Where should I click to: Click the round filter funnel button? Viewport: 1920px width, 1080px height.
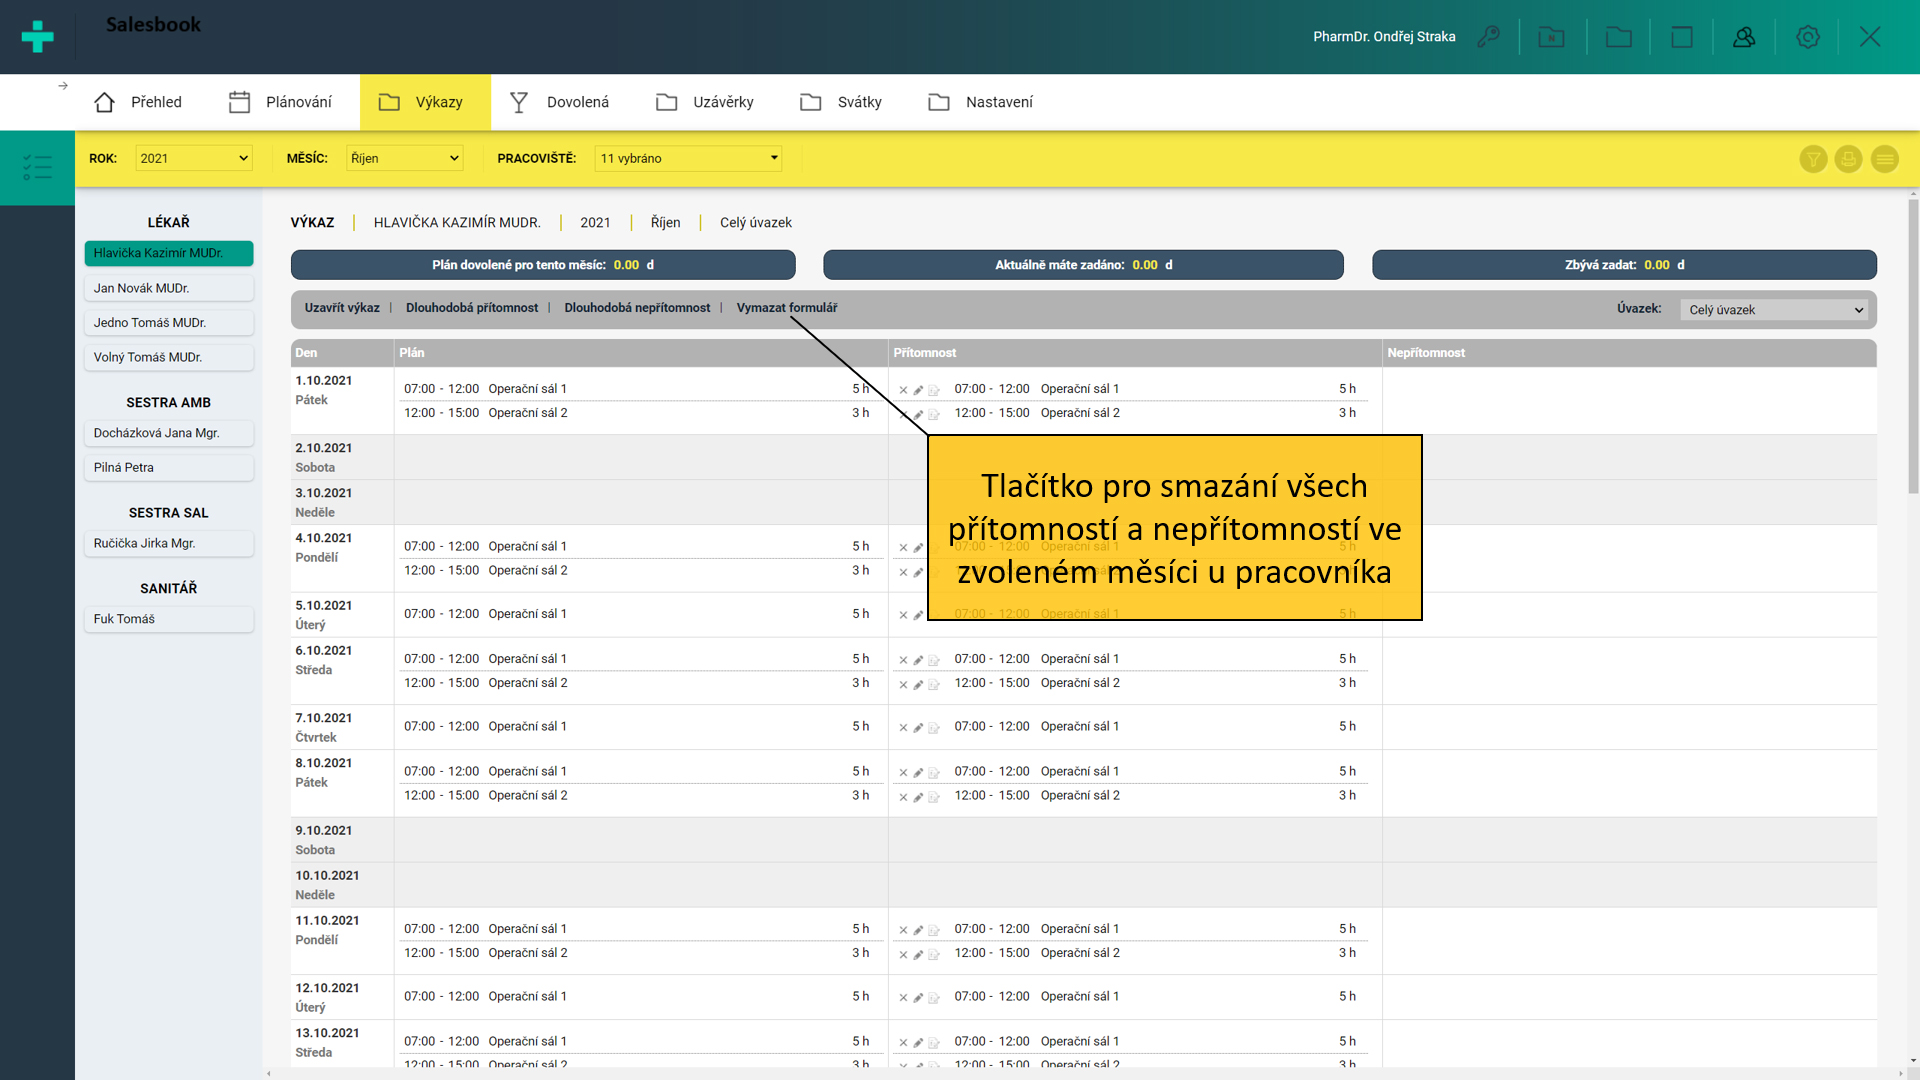pos(1813,159)
